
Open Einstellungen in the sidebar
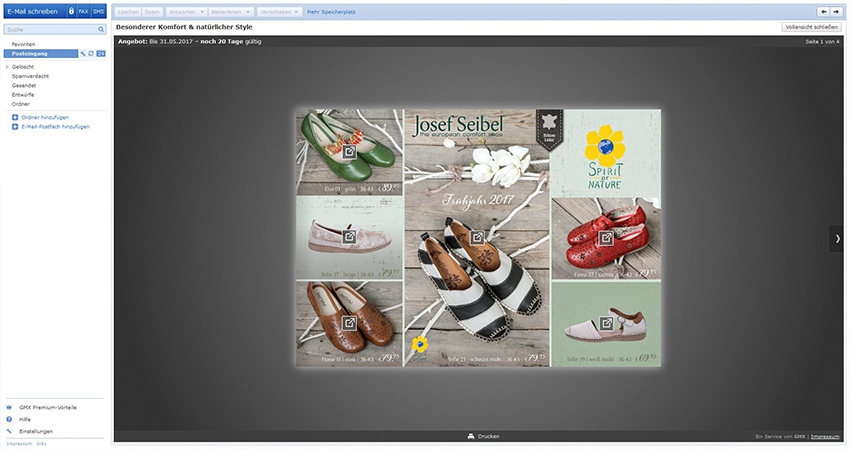(x=36, y=431)
